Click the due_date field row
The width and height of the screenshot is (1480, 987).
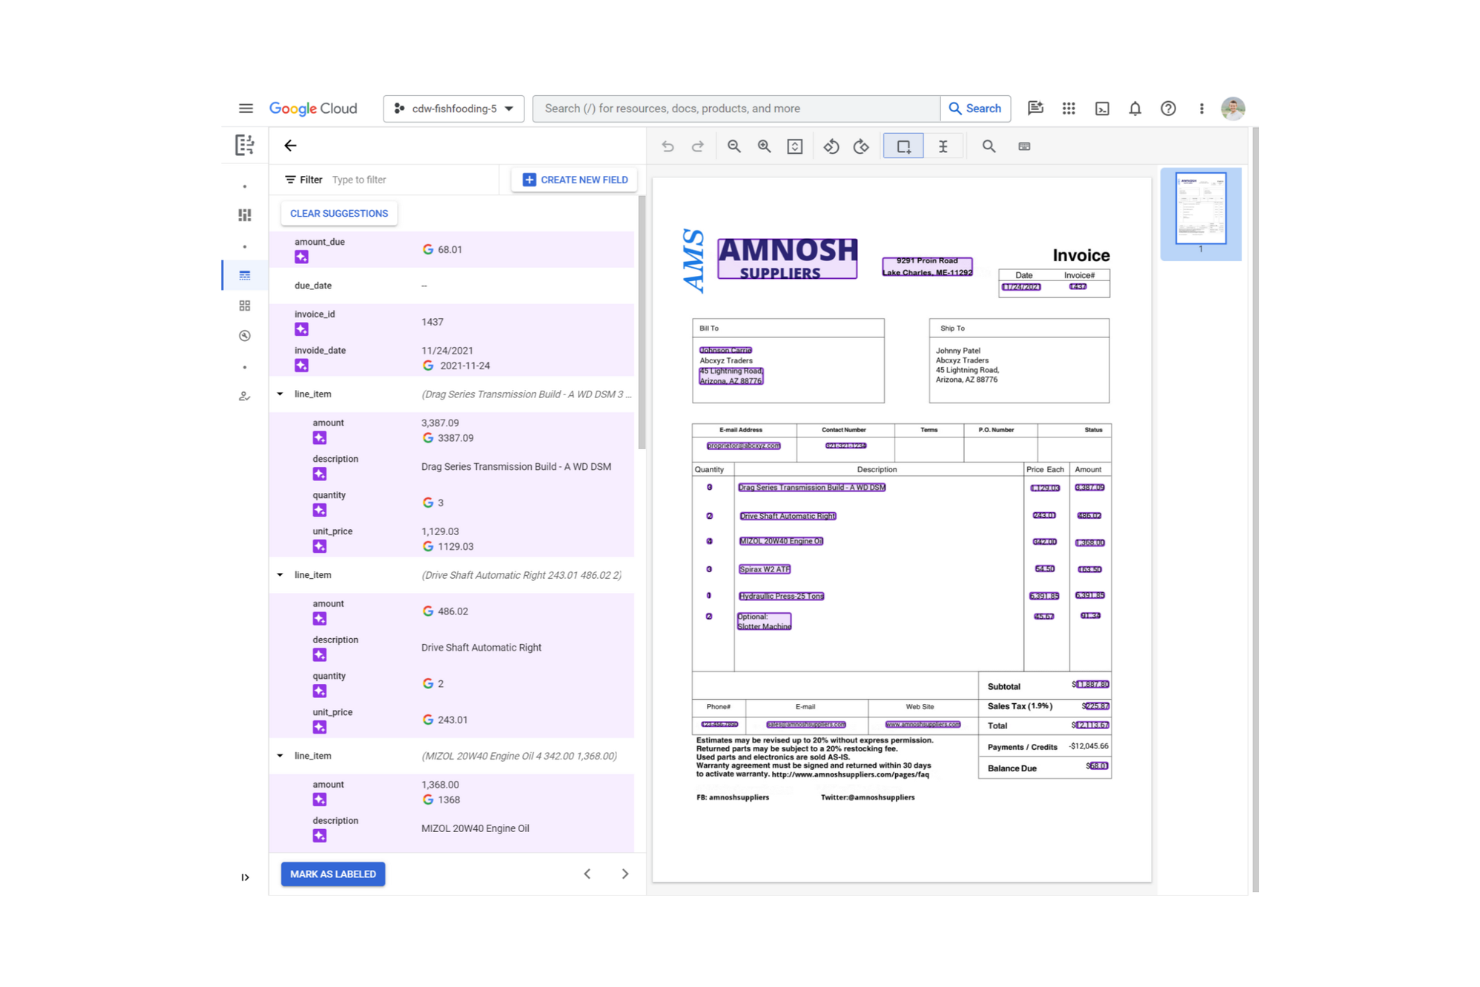(451, 286)
